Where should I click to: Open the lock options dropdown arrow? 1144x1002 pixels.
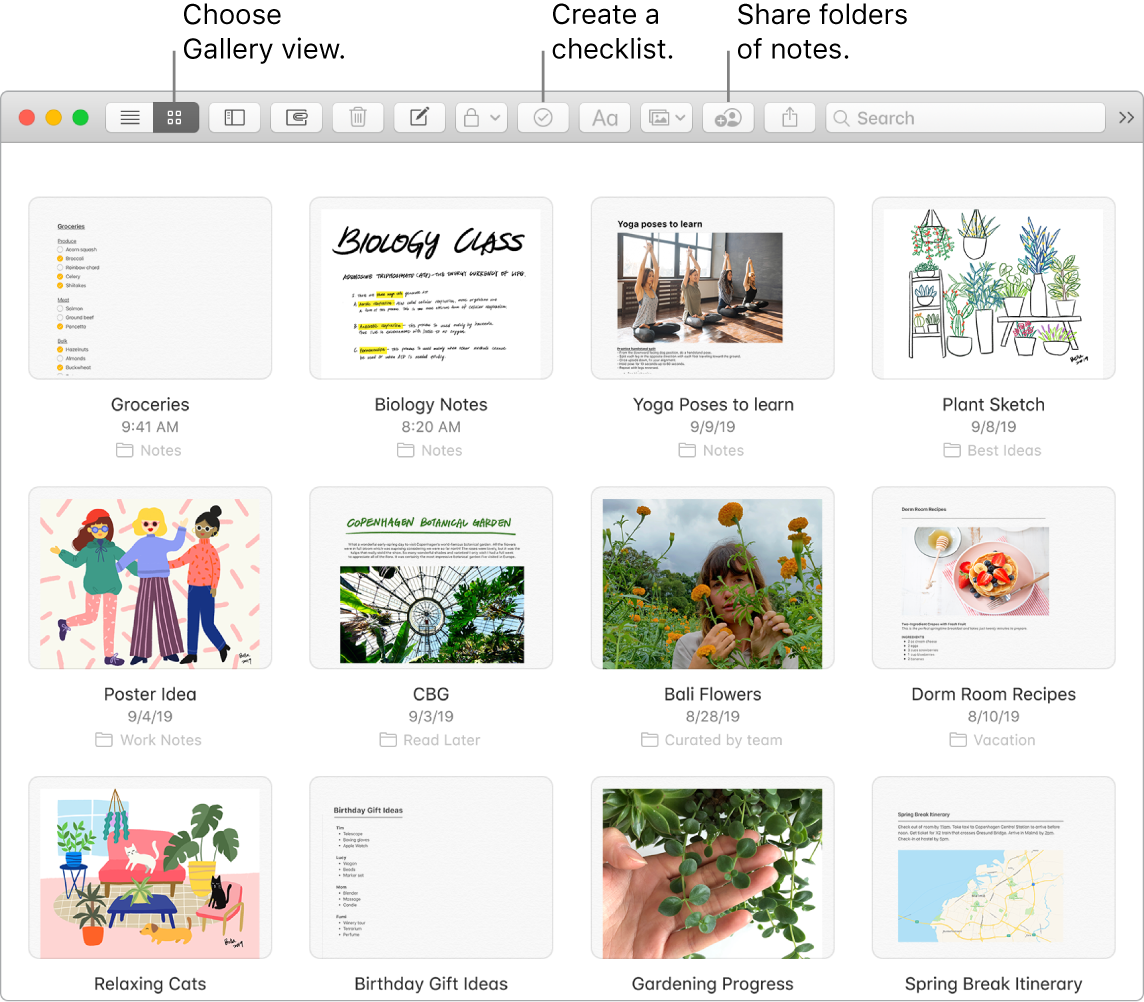[x=493, y=117]
